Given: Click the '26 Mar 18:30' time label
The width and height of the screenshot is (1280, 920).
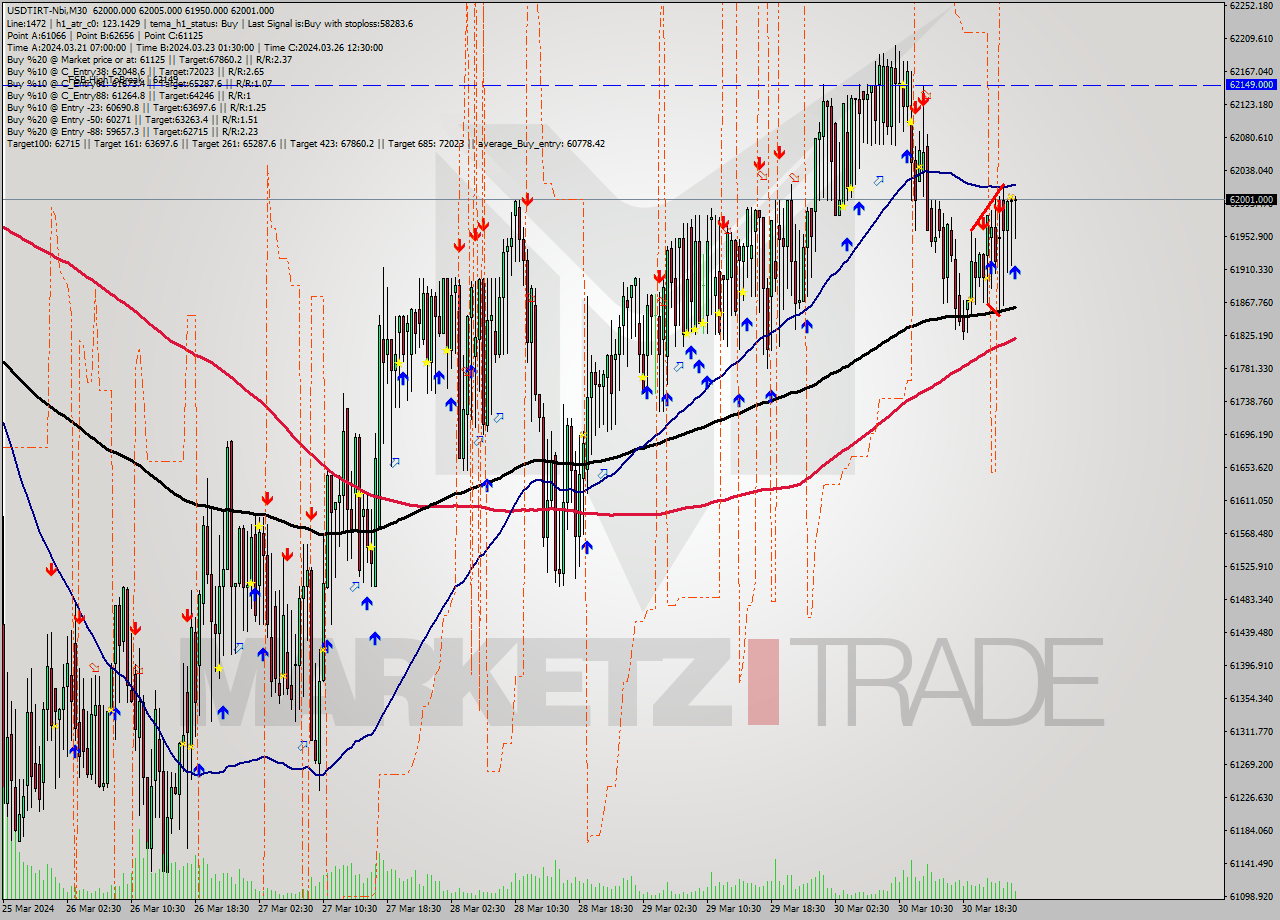Looking at the screenshot, I should (x=222, y=909).
